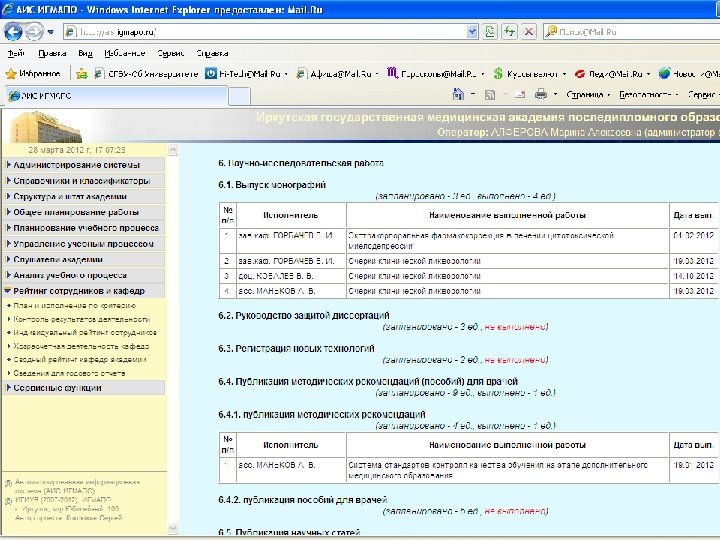Click the Read mail icon
The image size is (720, 540).
tap(520, 95)
